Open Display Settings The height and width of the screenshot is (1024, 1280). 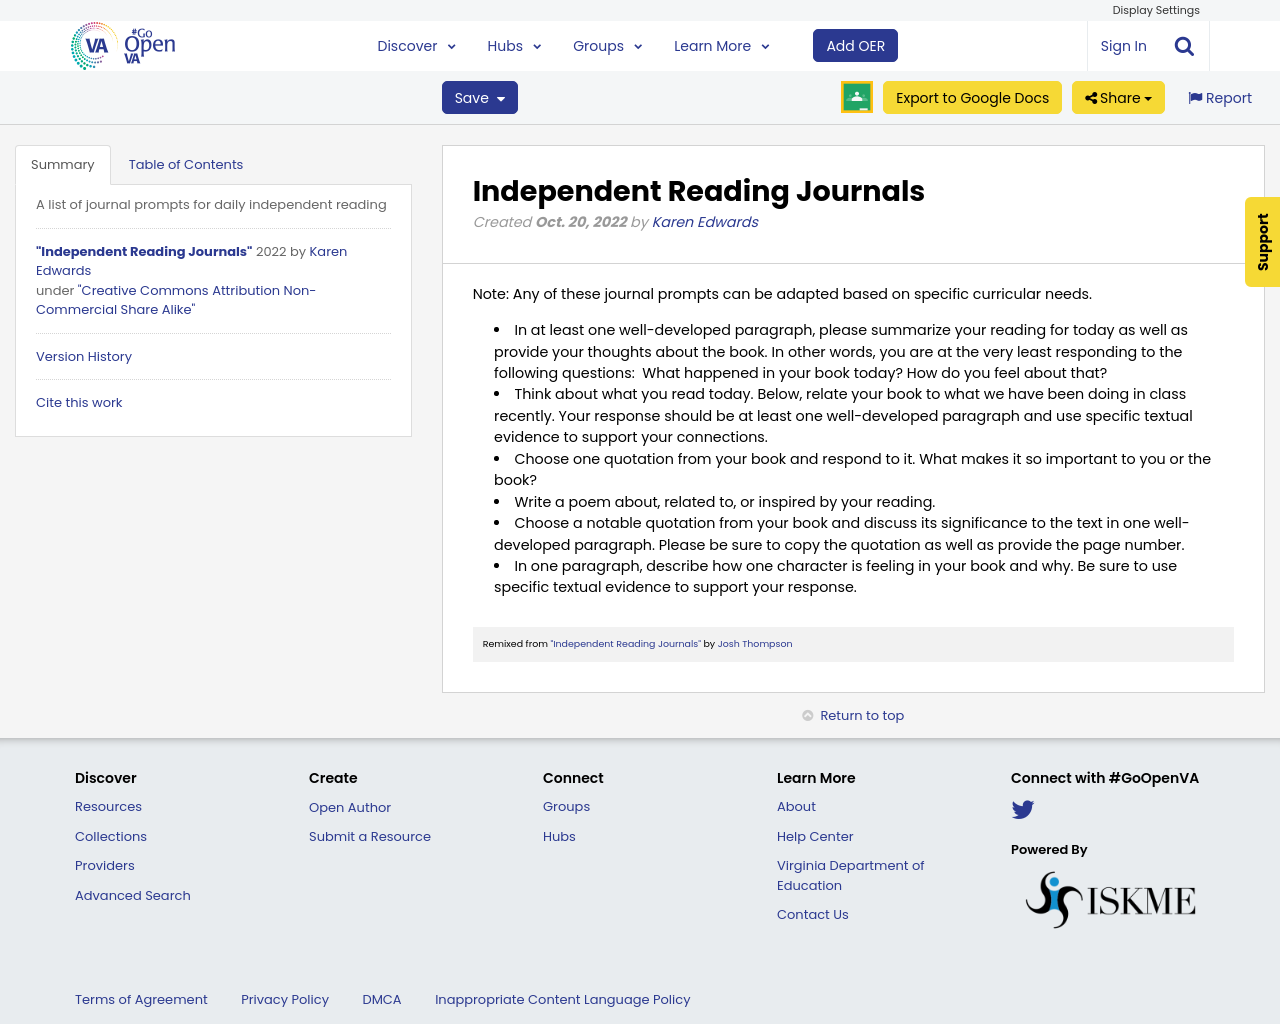(1156, 9)
